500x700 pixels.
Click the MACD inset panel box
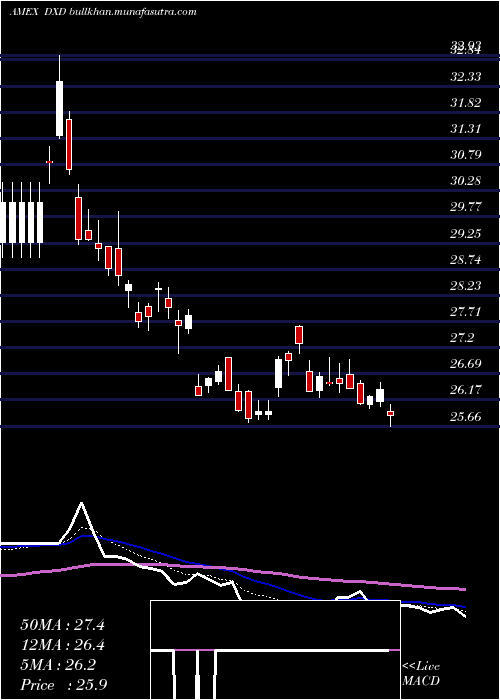pyautogui.click(x=275, y=650)
